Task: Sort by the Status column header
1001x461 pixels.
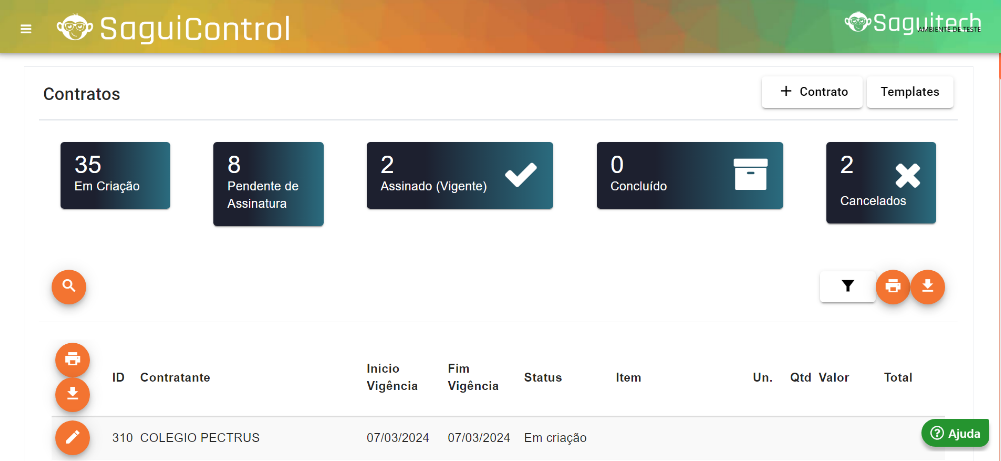Action: [x=543, y=378]
